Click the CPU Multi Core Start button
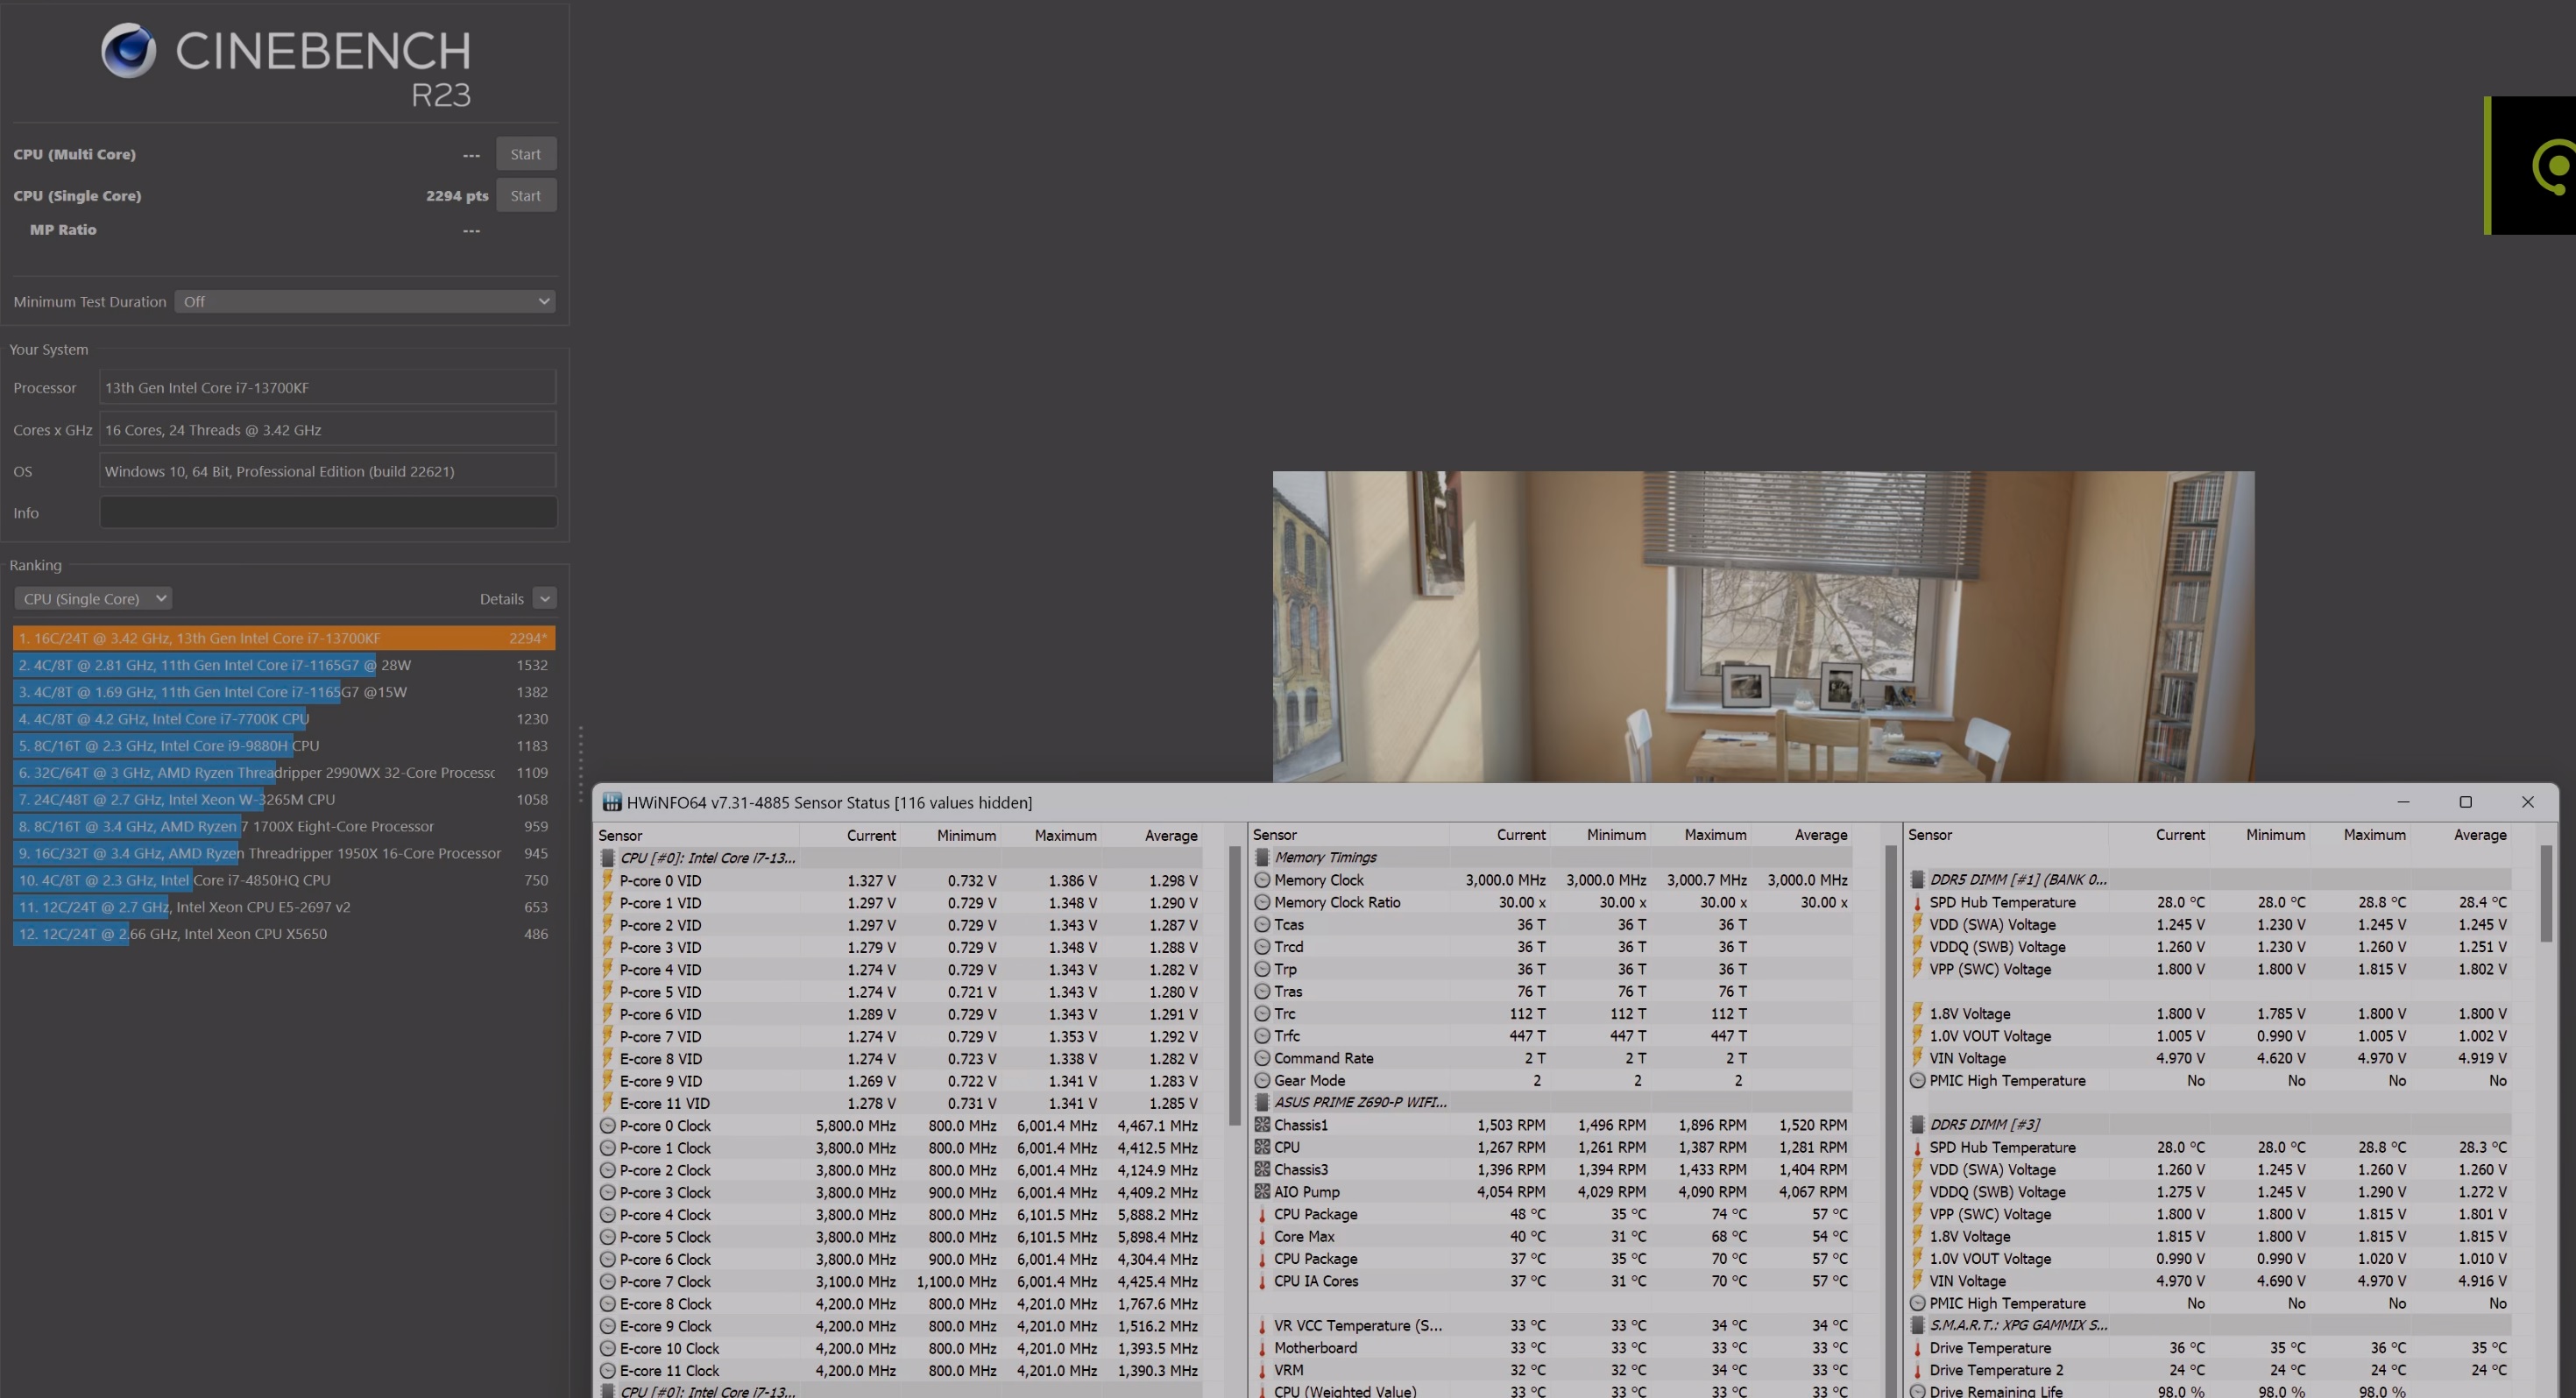Screen dimensions: 2576x1398 click(527, 153)
